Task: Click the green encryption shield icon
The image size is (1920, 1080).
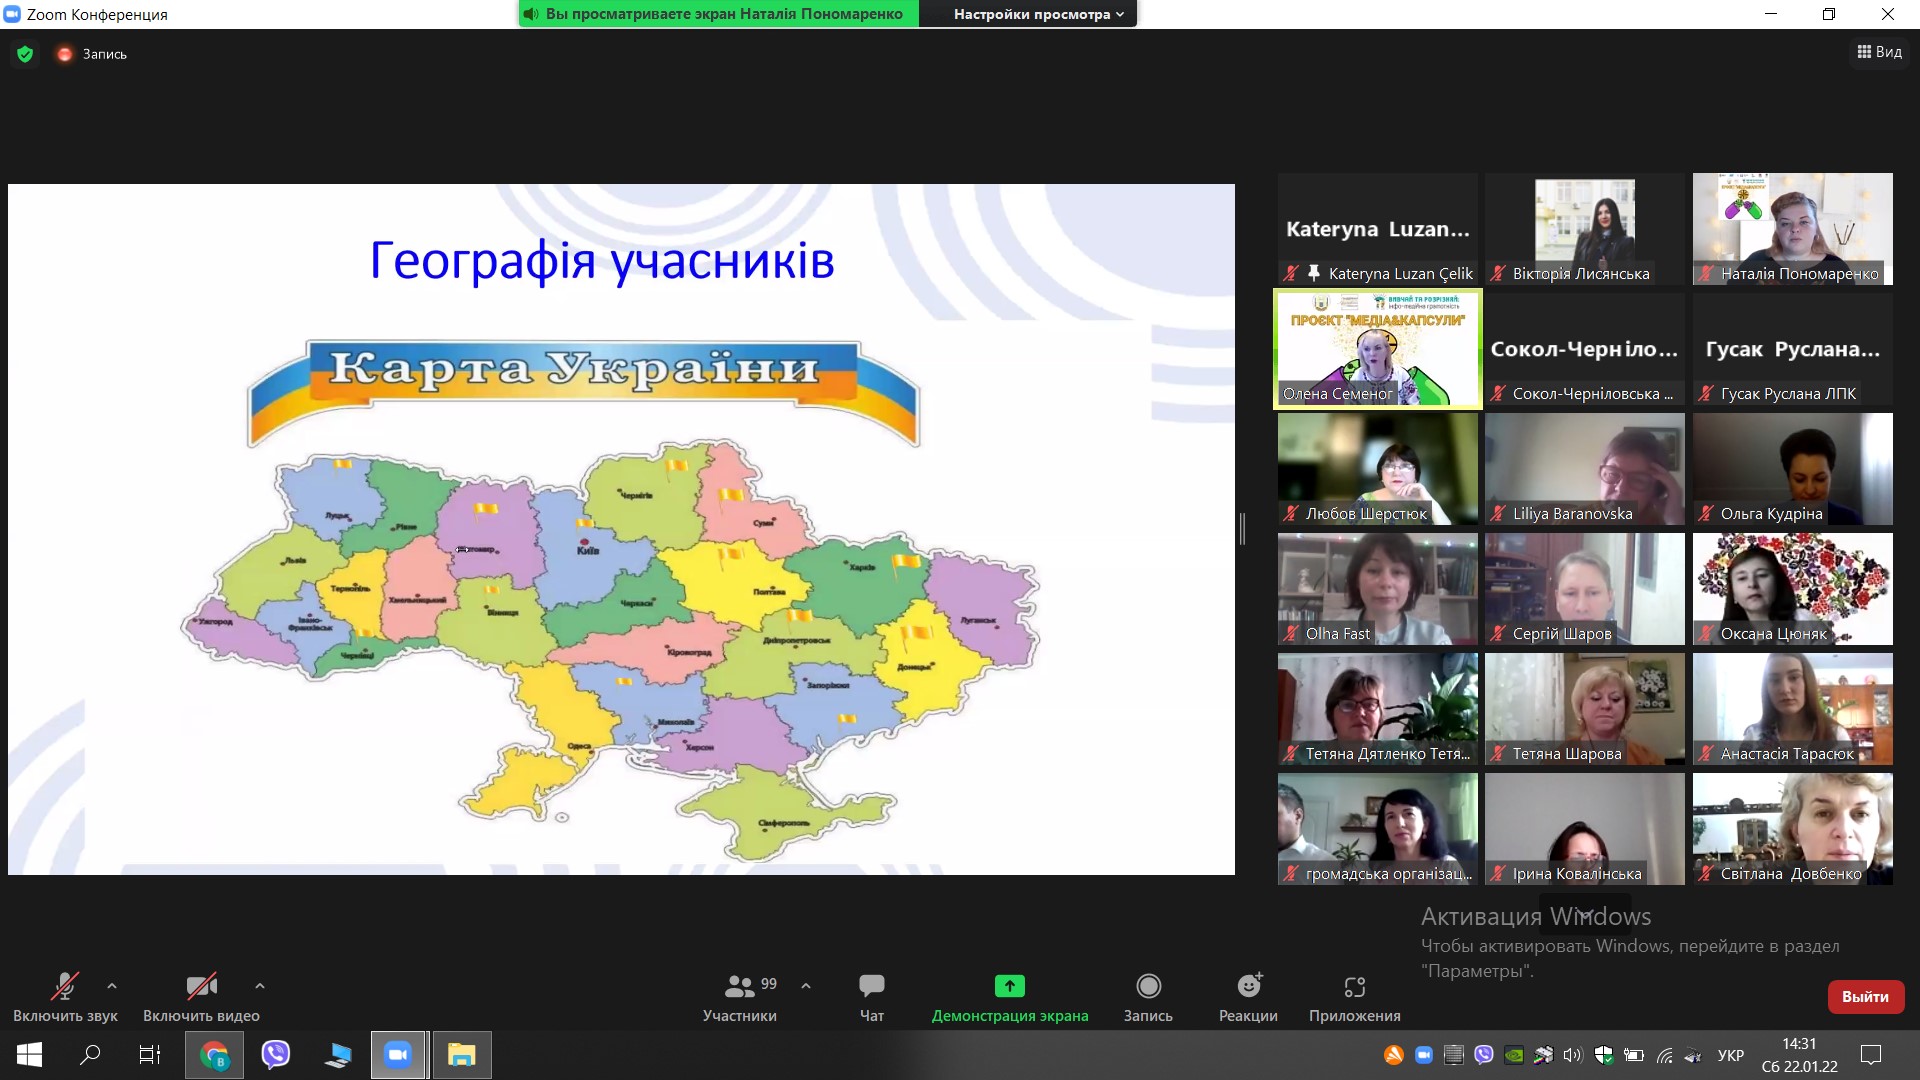Action: [x=25, y=54]
